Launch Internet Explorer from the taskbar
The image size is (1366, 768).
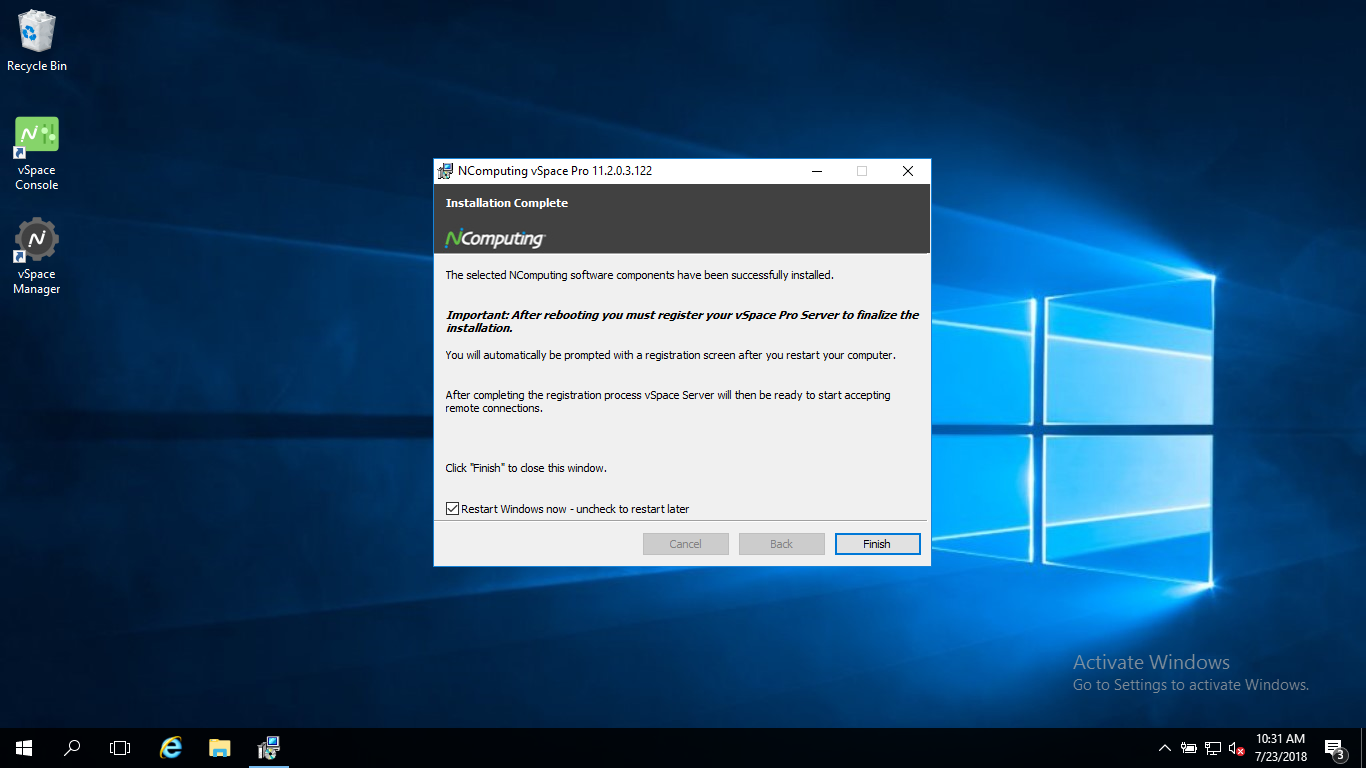tap(172, 748)
